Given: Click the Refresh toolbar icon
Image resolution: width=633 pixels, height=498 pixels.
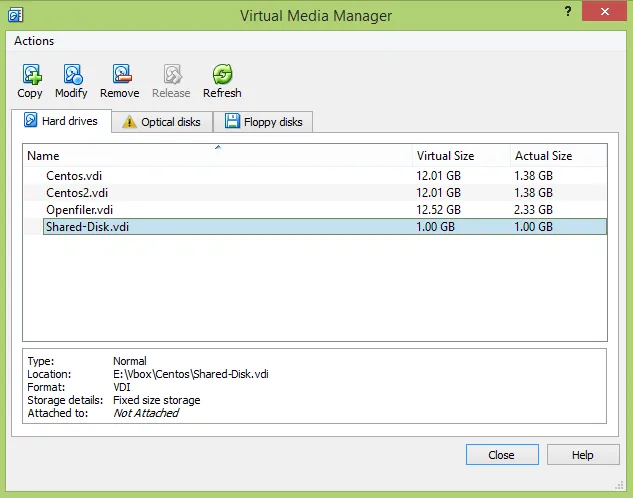Looking at the screenshot, I should 222,75.
